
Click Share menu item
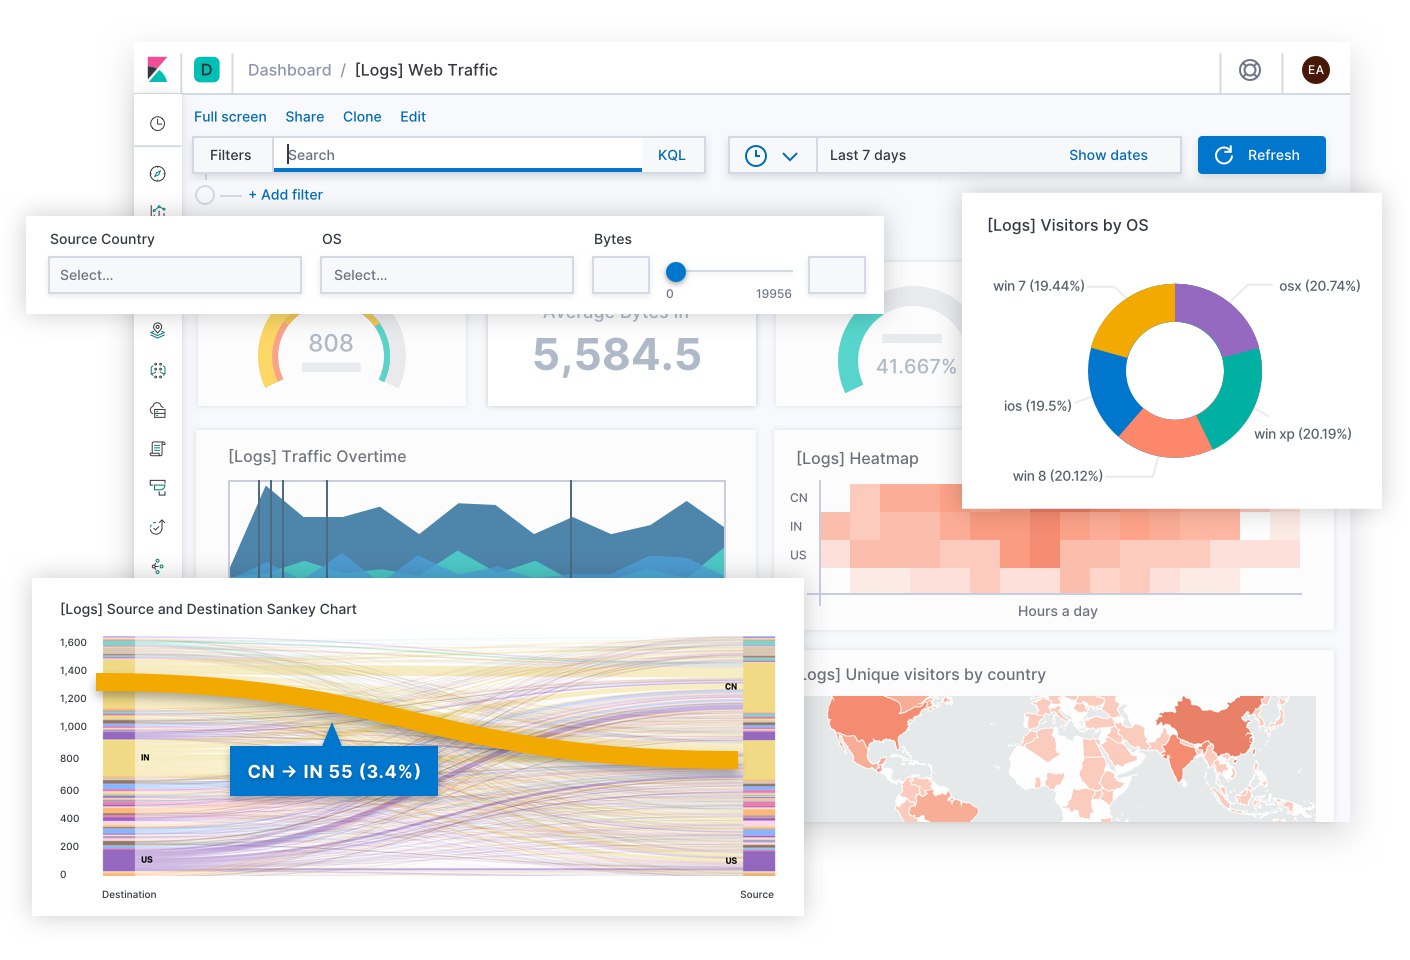305,117
